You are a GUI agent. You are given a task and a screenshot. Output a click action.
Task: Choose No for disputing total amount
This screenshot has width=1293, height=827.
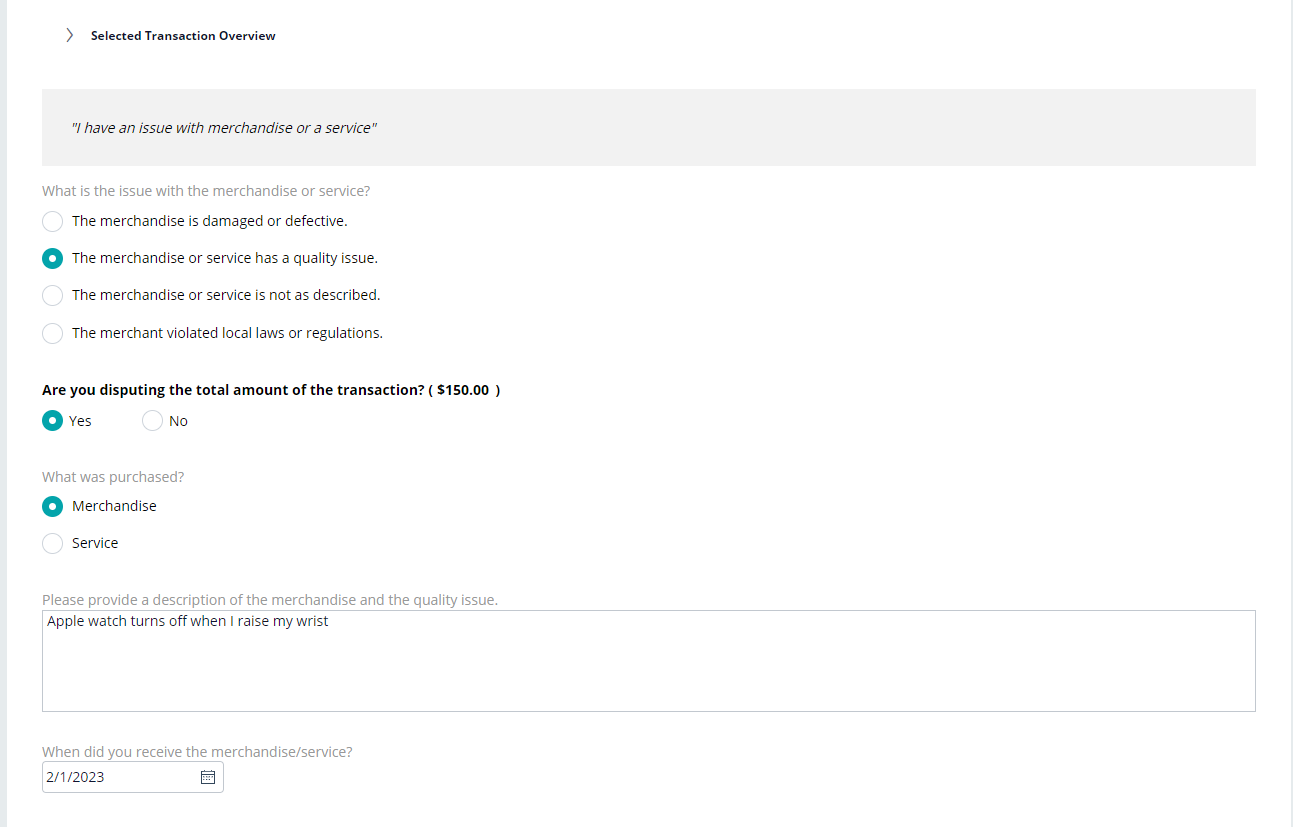152,421
